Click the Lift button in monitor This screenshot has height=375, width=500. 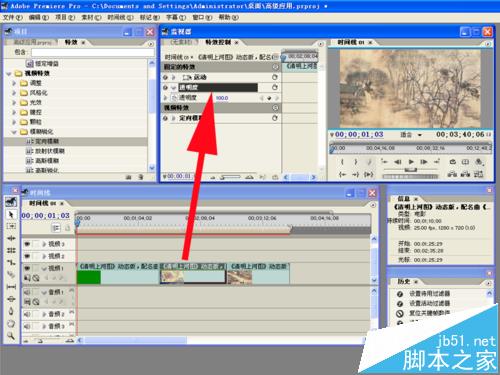point(452,174)
